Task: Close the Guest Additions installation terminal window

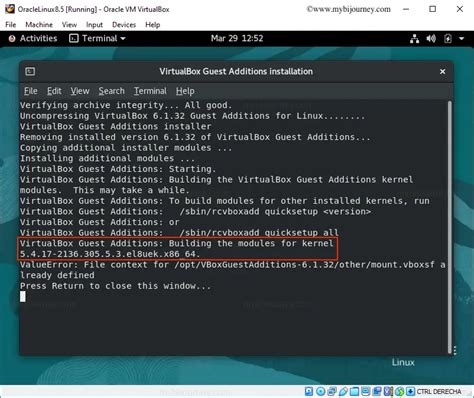Action: [x=442, y=72]
